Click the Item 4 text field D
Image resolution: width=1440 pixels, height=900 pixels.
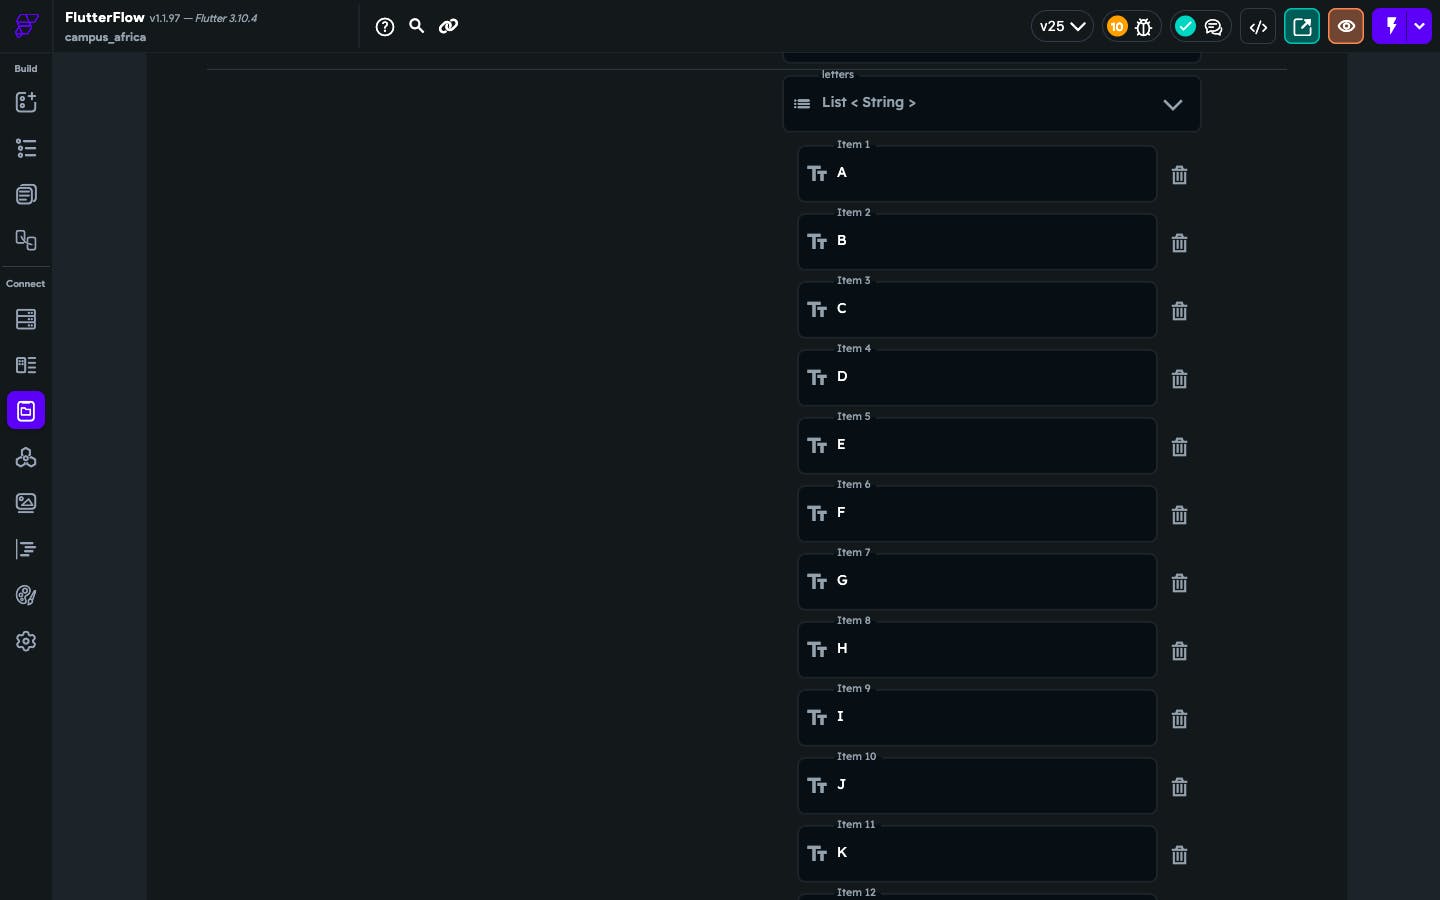pyautogui.click(x=977, y=378)
